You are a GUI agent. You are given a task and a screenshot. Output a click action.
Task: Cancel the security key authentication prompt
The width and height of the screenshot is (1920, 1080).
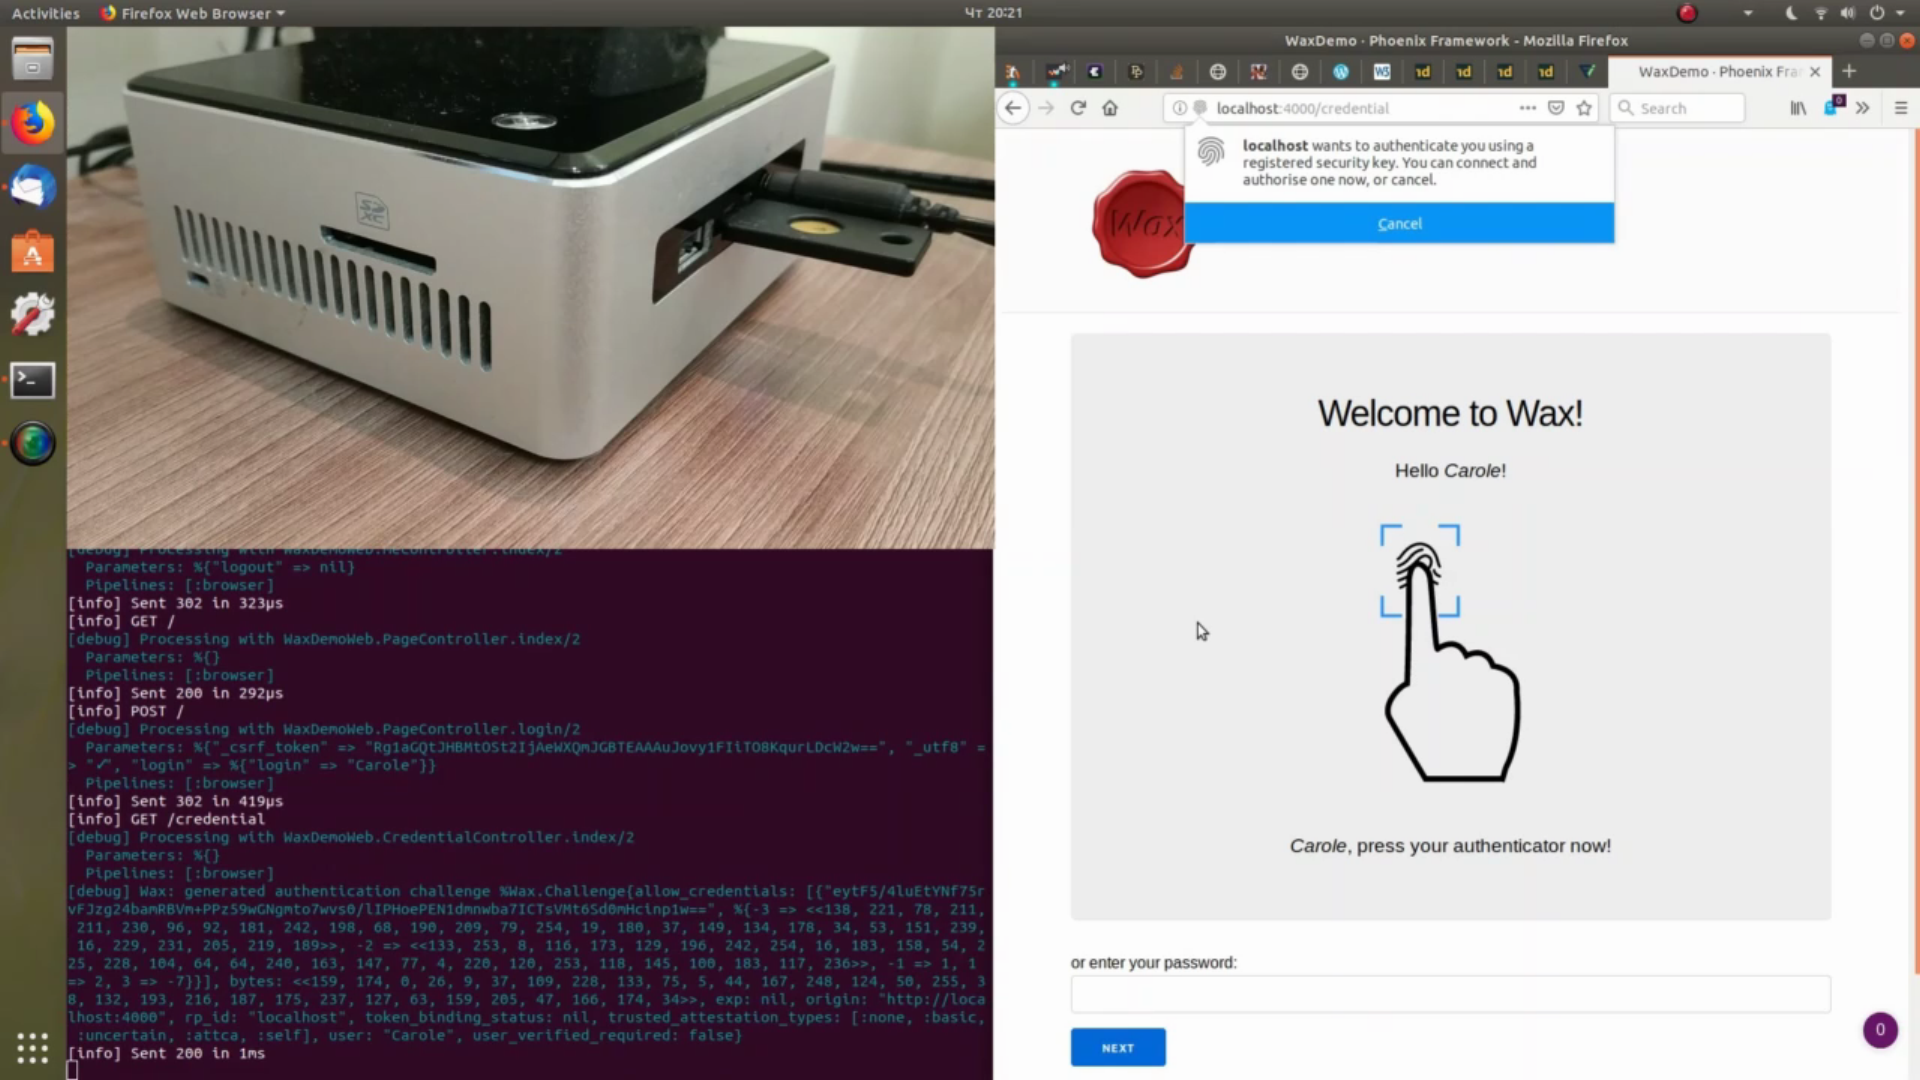pyautogui.click(x=1399, y=224)
